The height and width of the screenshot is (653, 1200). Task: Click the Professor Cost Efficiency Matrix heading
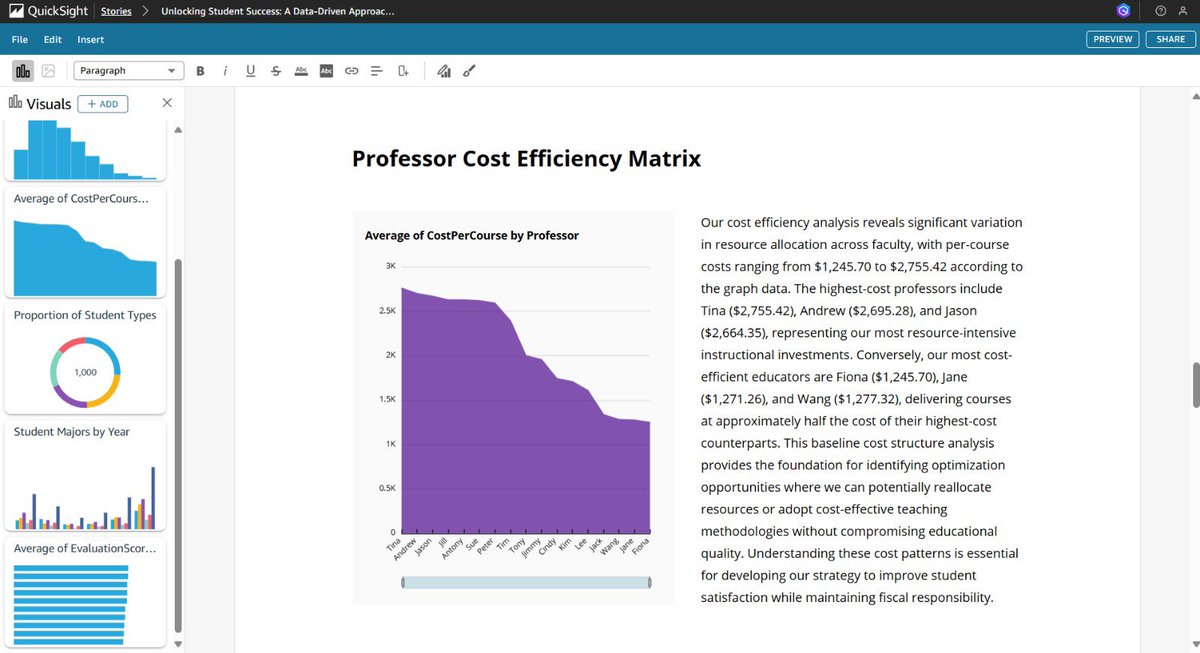(526, 158)
